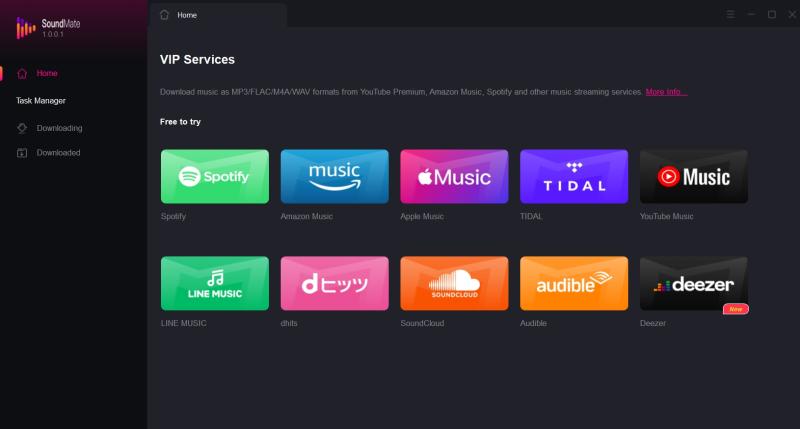This screenshot has height=429, width=800.
Task: Select the Amazon Music tile
Action: [x=334, y=177]
